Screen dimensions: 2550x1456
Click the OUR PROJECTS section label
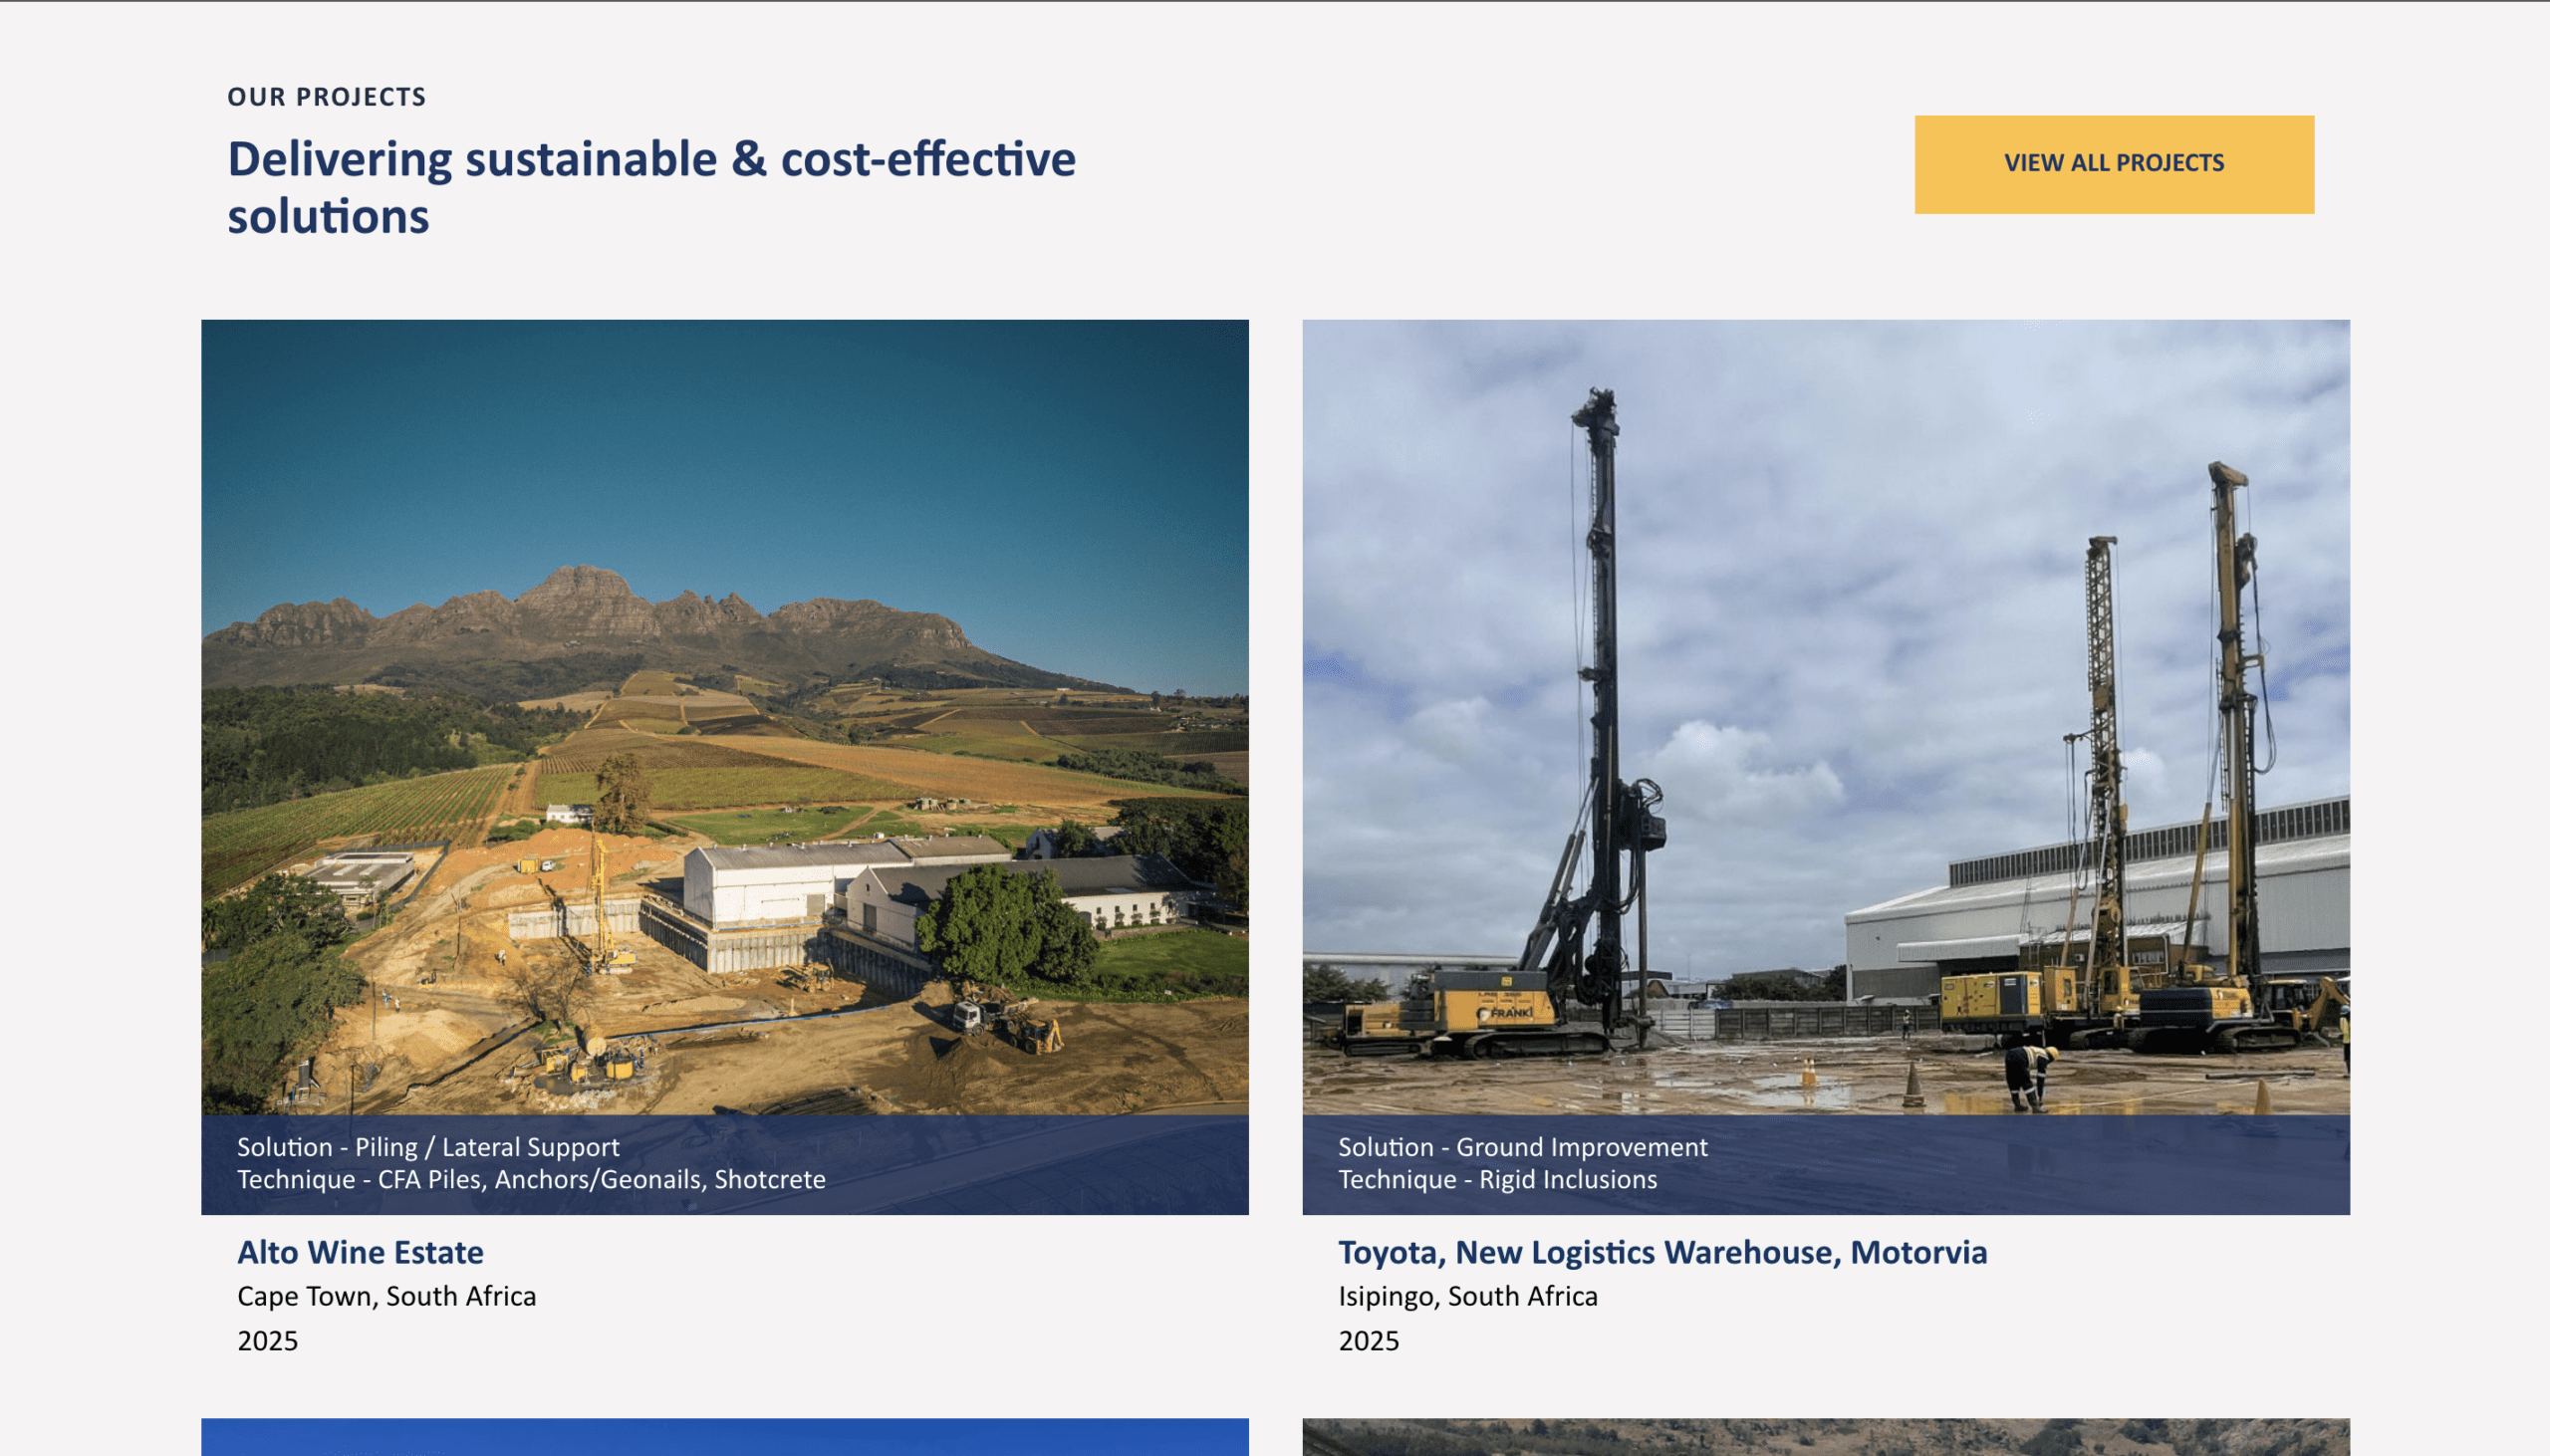[326, 97]
